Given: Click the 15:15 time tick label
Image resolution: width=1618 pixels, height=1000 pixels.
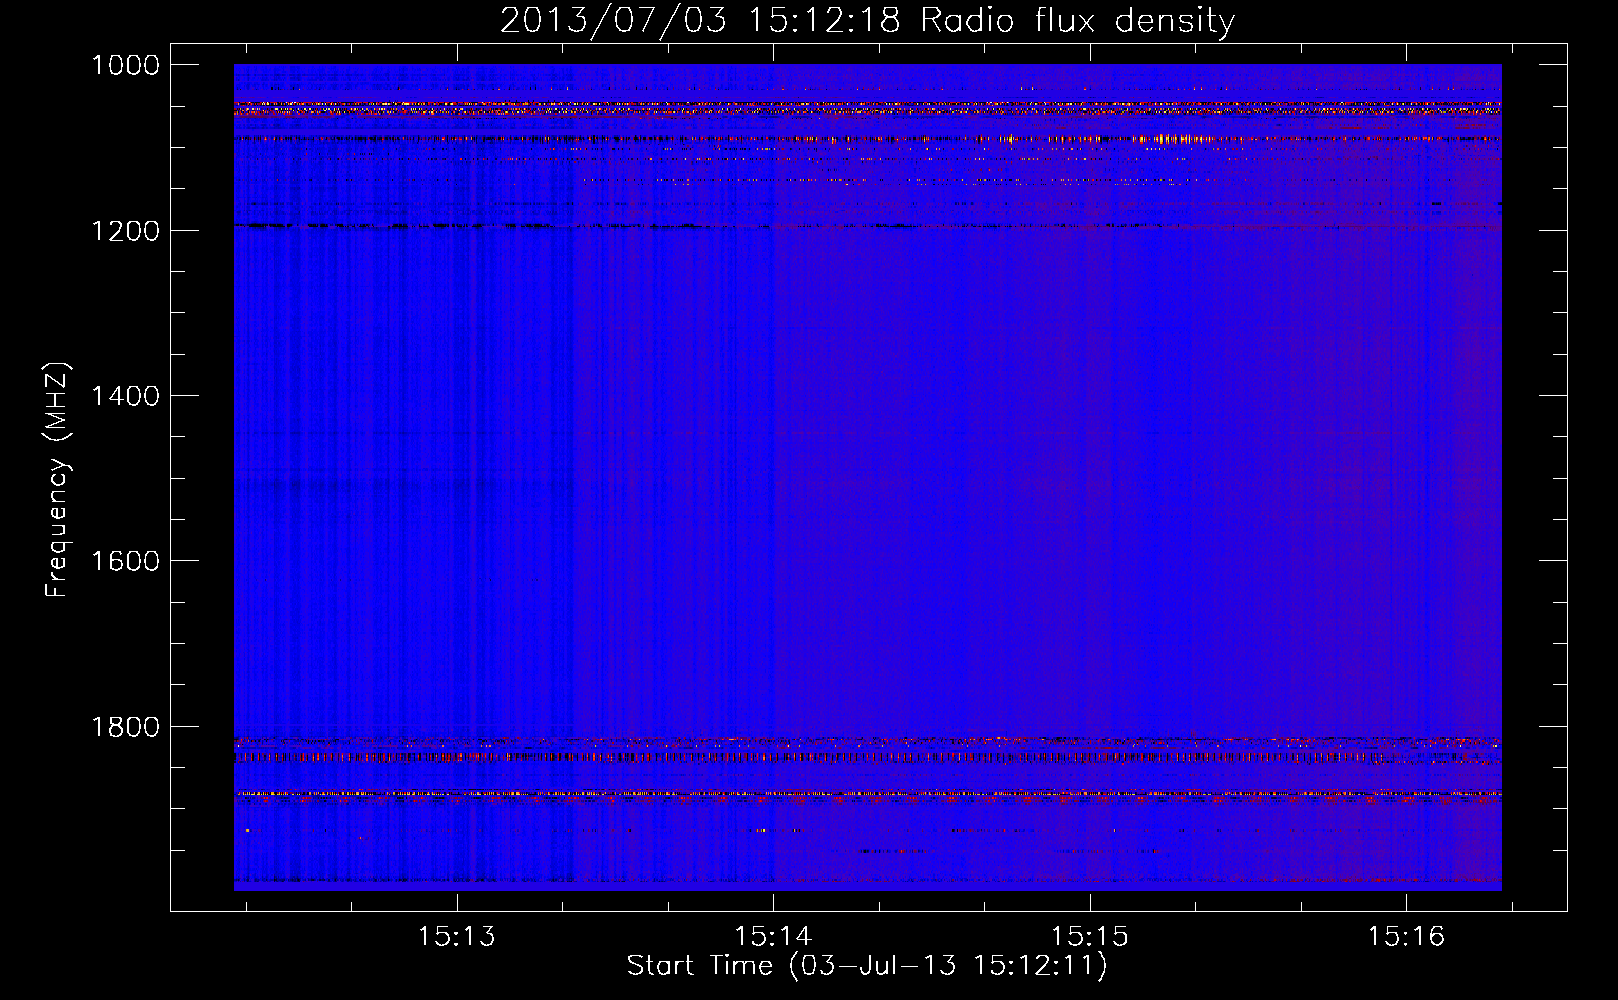Looking at the screenshot, I should click(1089, 937).
